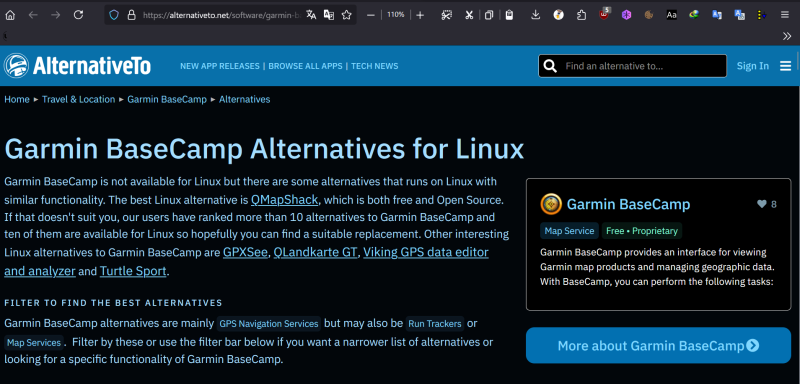Zoom out with the minus button

coord(371,15)
